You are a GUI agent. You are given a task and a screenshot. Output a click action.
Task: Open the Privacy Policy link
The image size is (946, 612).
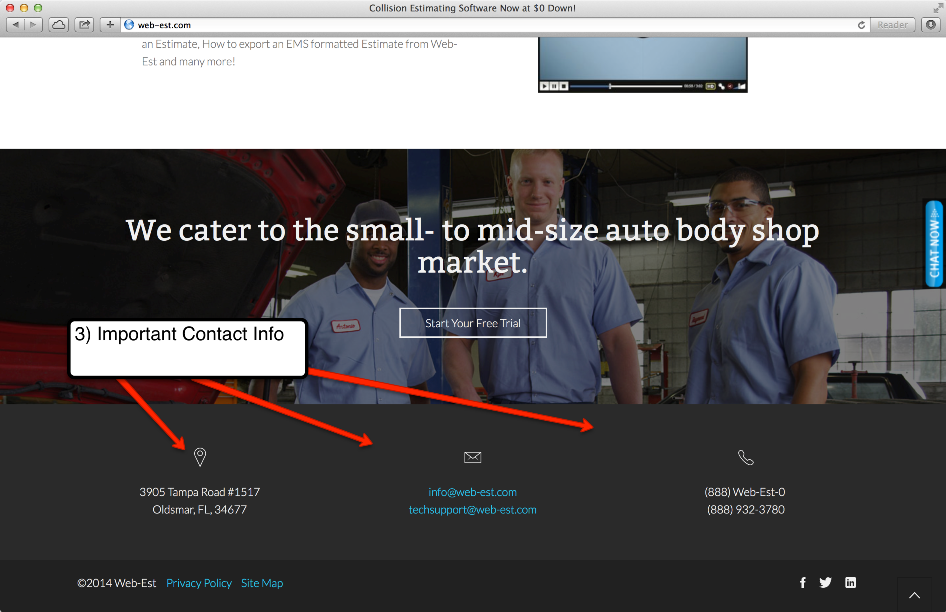coord(199,583)
